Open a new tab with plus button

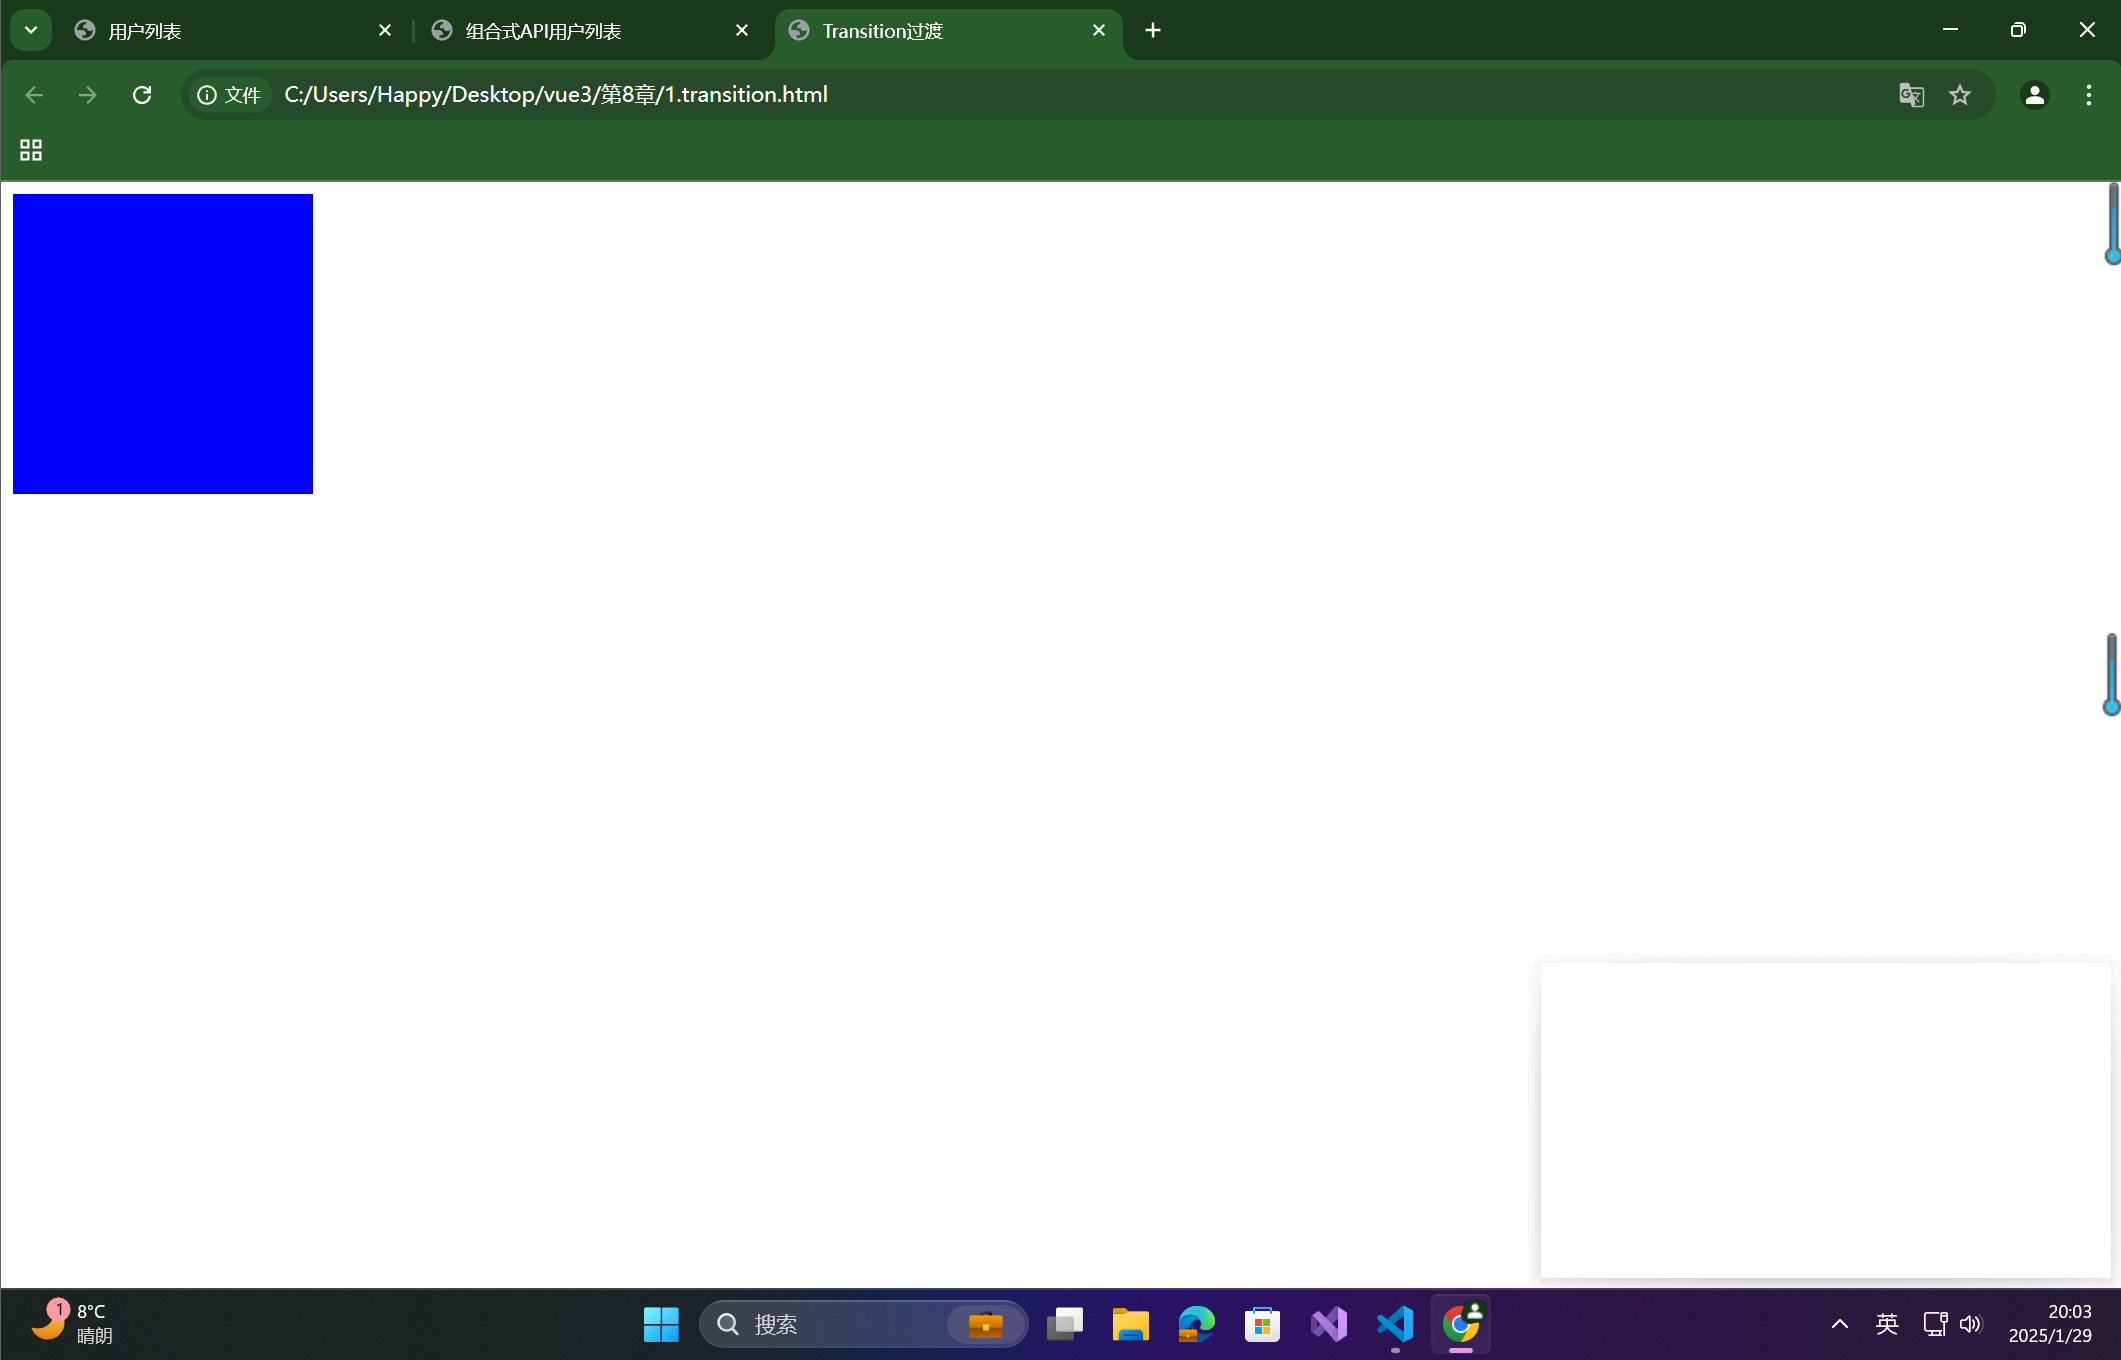click(x=1153, y=30)
